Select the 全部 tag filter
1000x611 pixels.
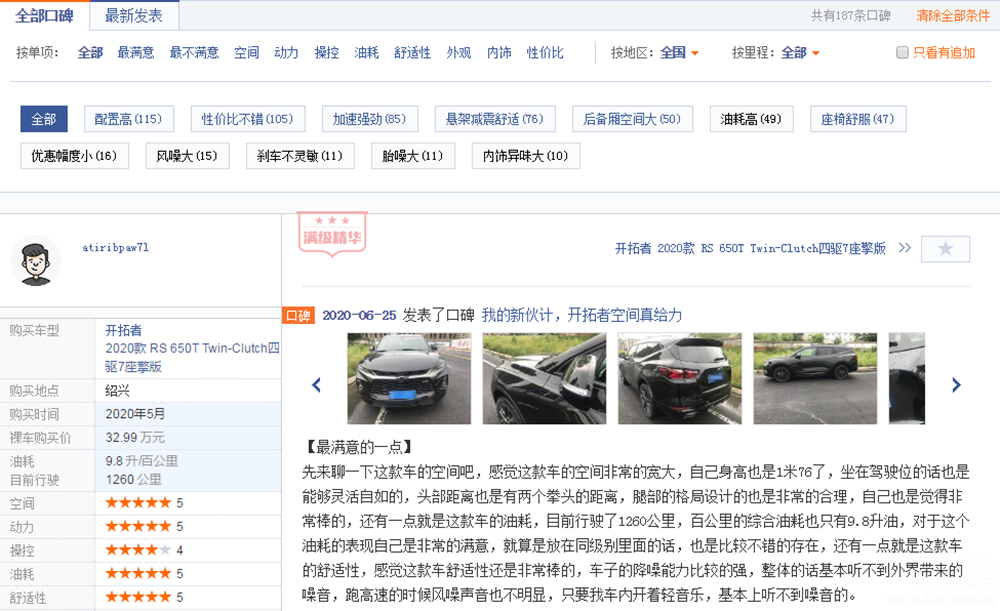43,119
